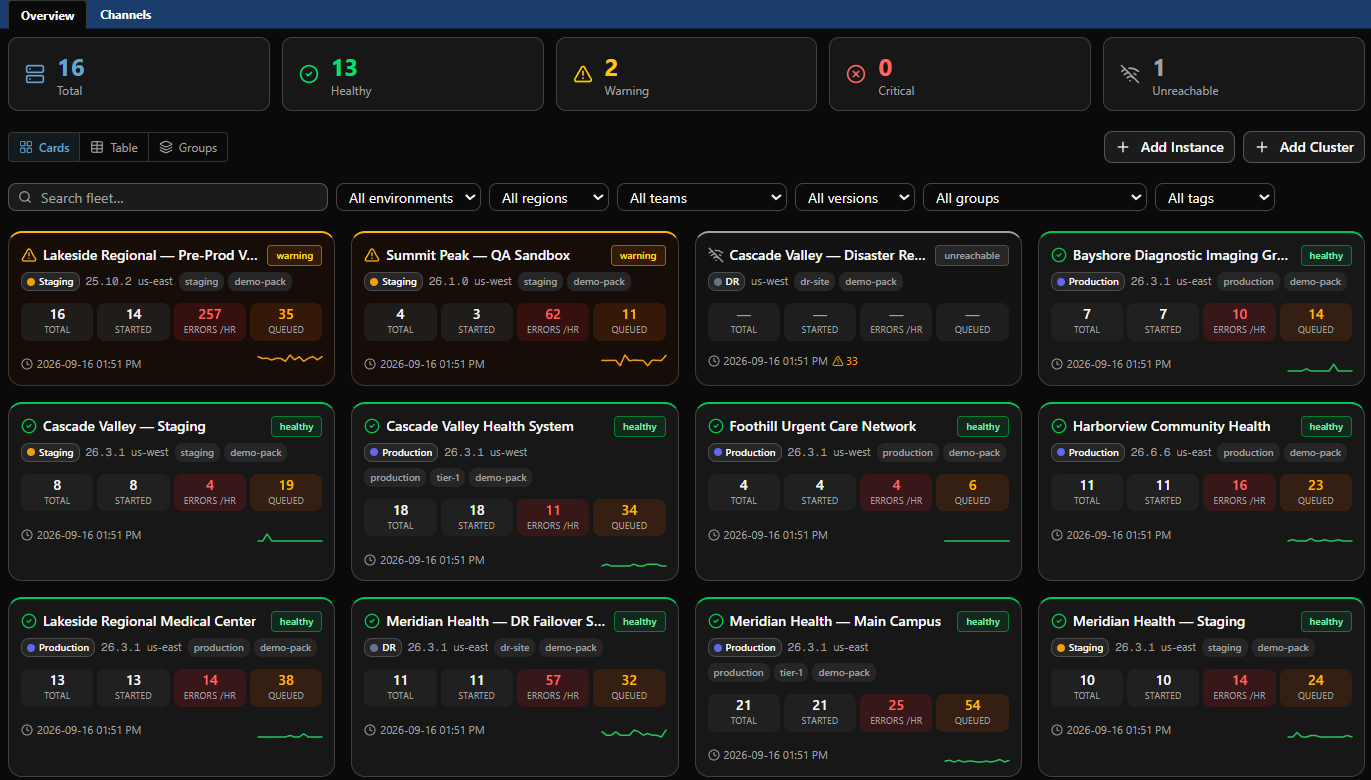
Task: Open the Summit Peak — QA Sandbox card title
Action: pos(478,255)
